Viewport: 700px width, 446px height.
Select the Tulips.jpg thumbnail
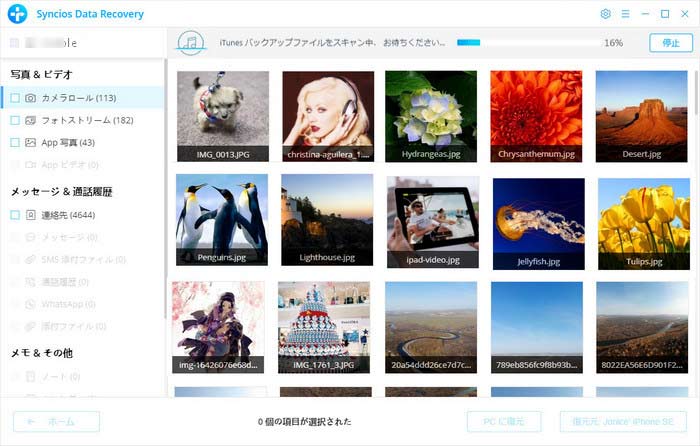coord(644,224)
